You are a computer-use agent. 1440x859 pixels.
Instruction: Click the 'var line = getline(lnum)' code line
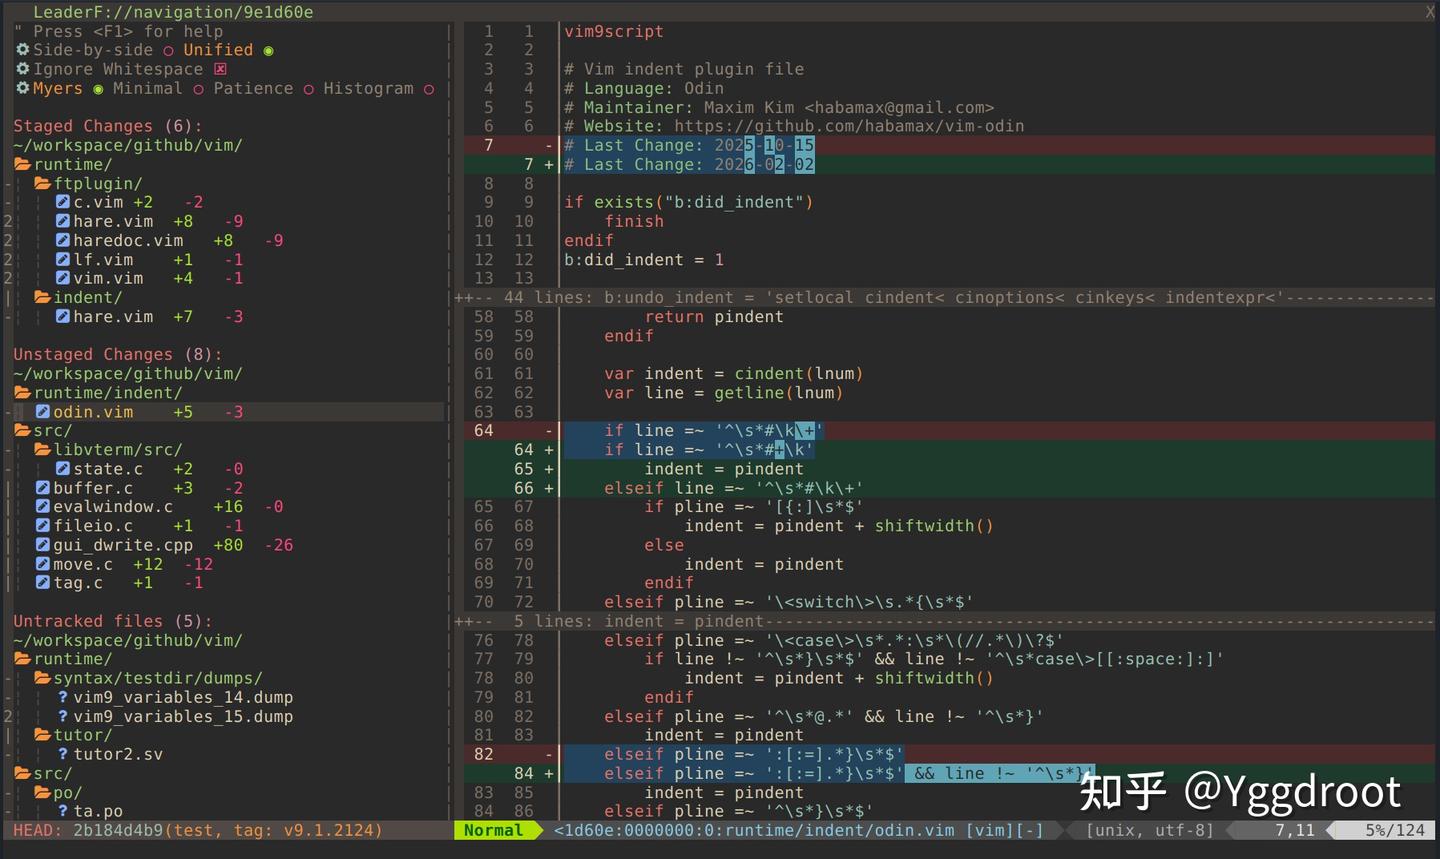pos(724,393)
